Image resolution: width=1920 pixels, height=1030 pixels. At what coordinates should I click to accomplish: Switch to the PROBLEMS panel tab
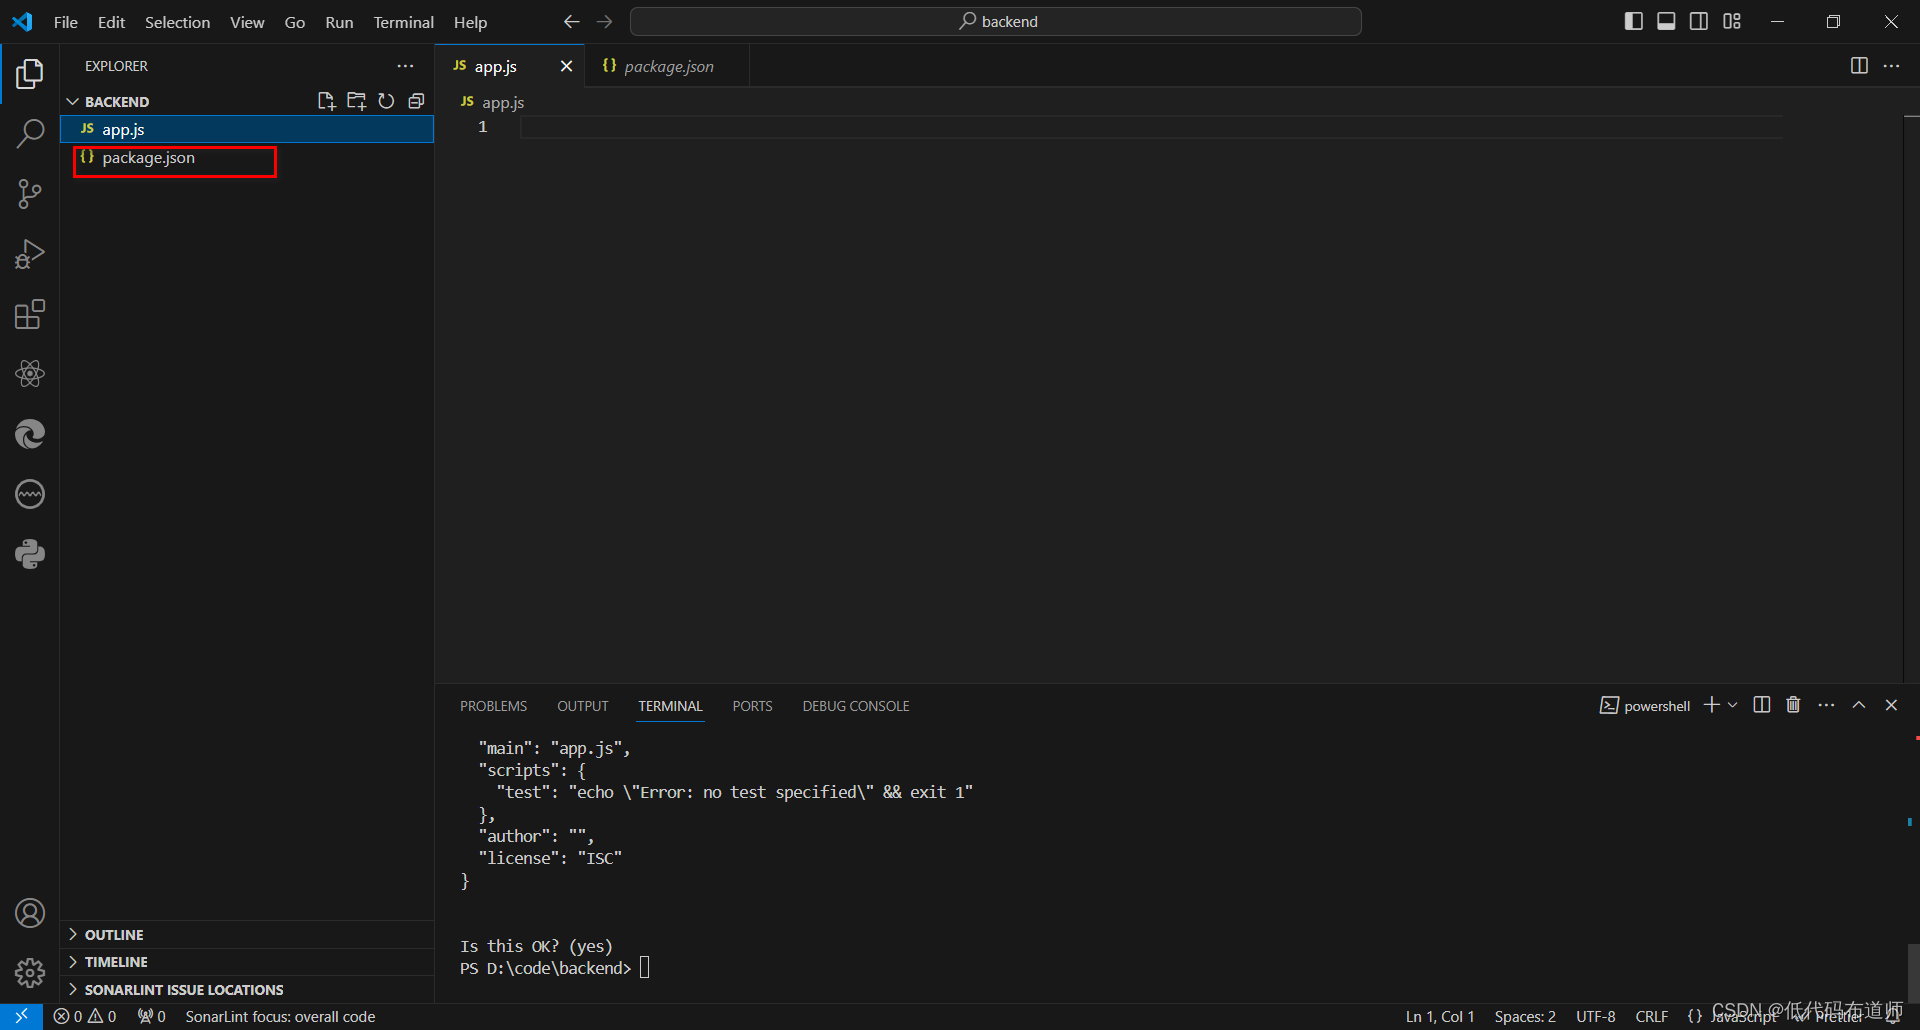click(x=493, y=706)
